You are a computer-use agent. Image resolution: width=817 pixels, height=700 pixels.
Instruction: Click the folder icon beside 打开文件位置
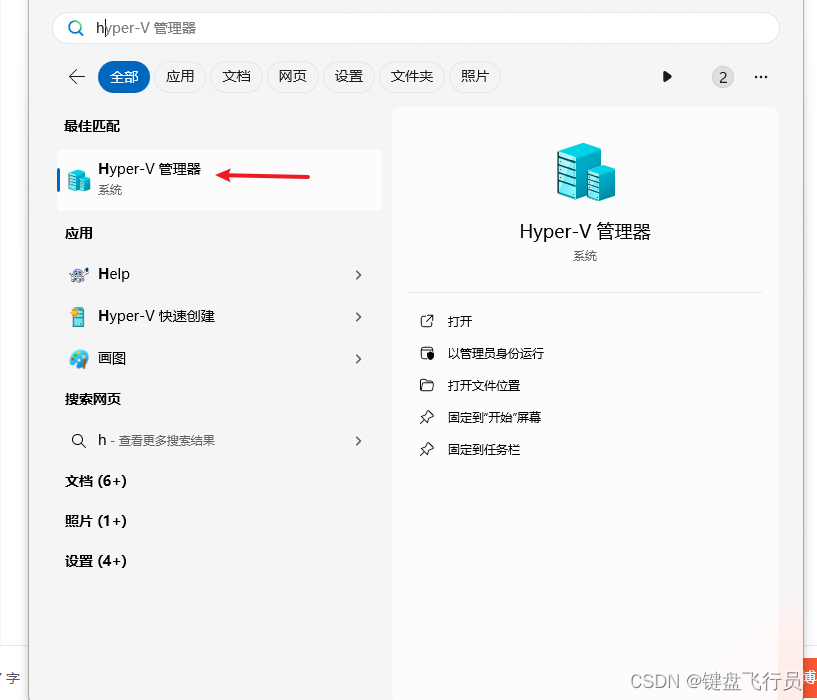[x=427, y=385]
